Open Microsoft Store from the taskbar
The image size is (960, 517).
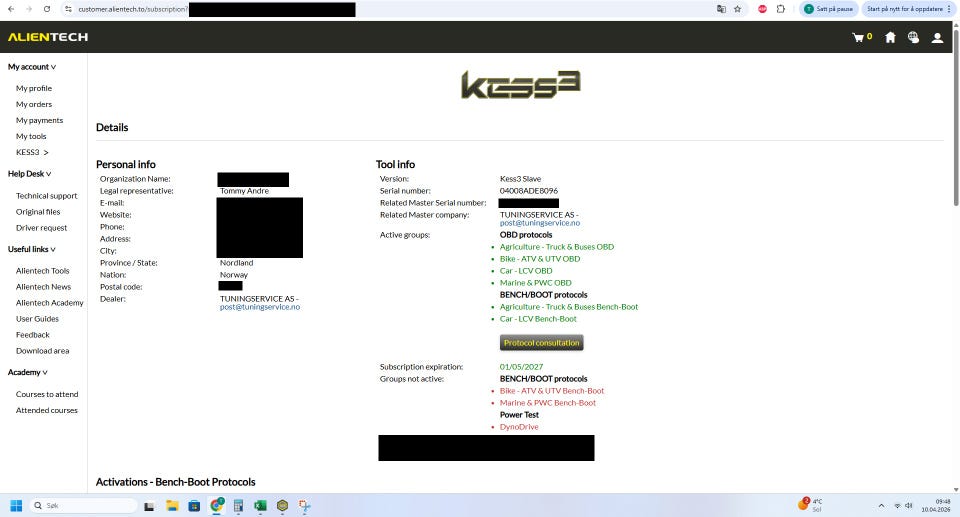pyautogui.click(x=194, y=505)
